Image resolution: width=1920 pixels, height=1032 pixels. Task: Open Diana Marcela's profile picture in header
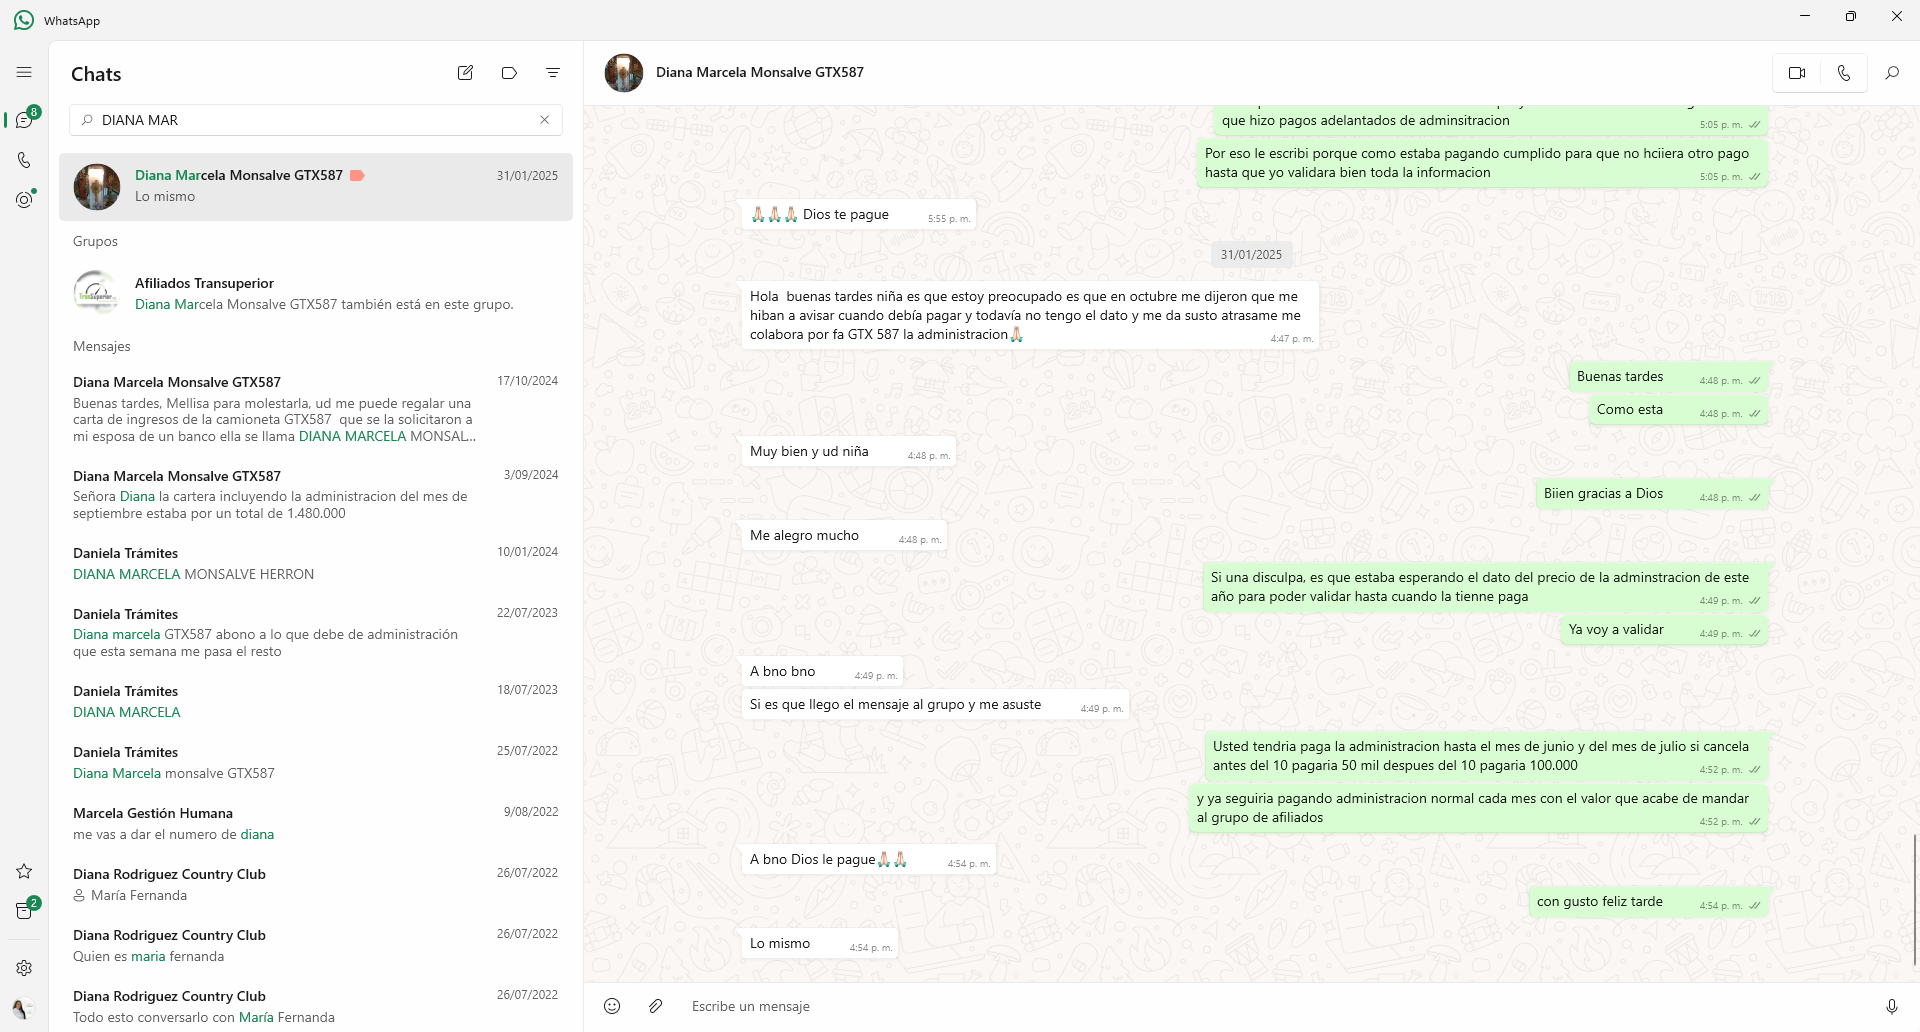624,73
